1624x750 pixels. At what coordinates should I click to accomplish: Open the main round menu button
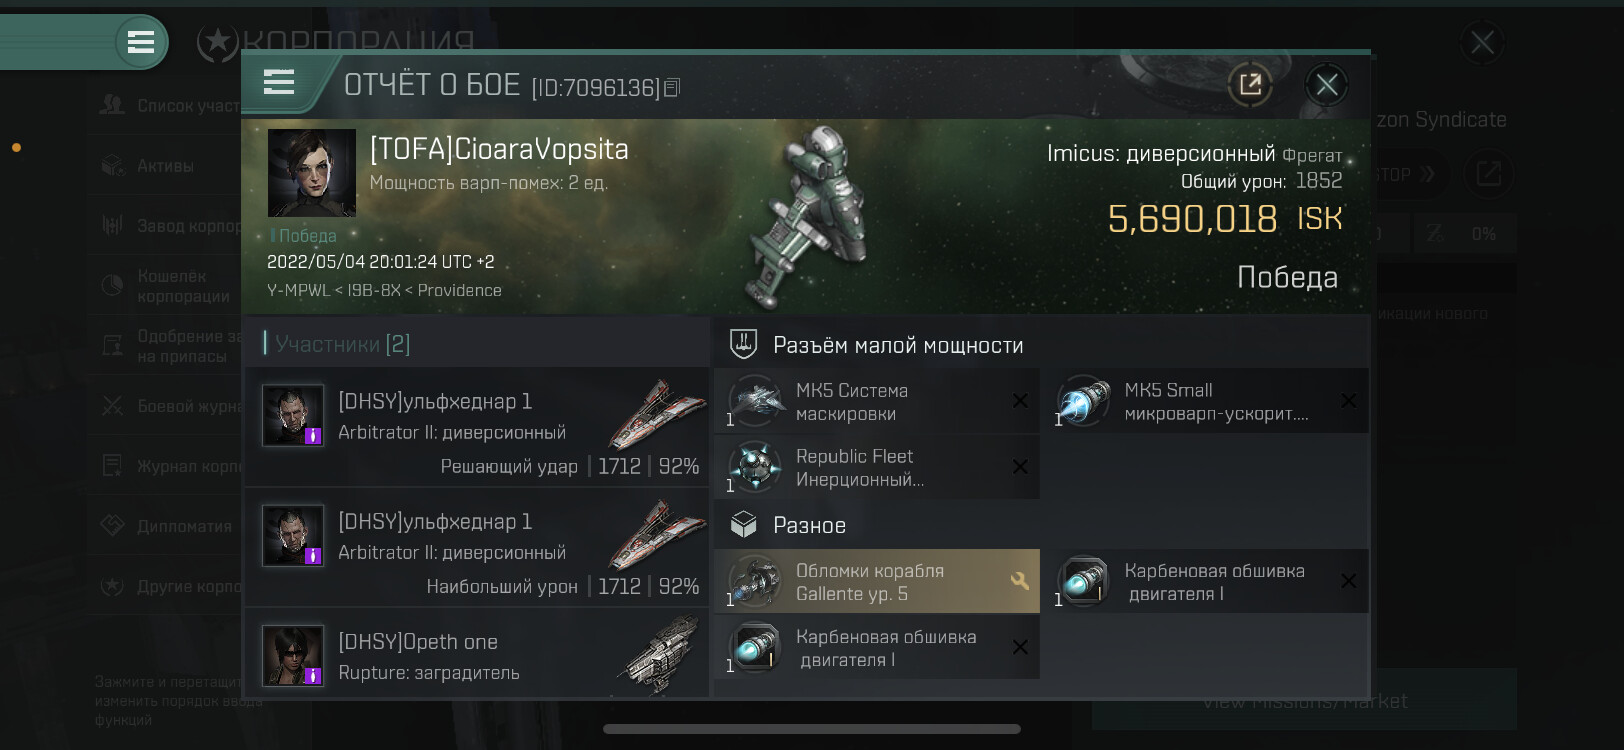pyautogui.click(x=141, y=42)
